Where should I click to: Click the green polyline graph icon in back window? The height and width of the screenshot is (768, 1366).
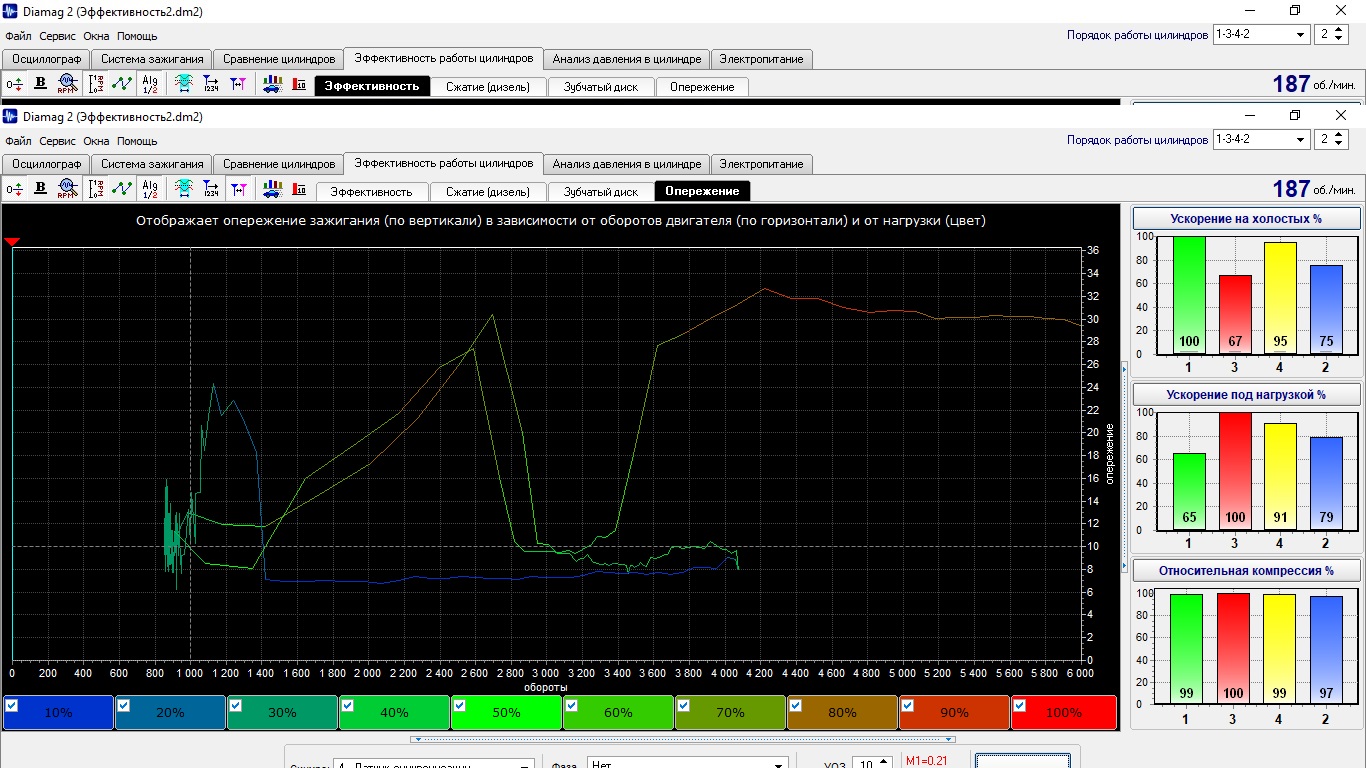pos(122,85)
